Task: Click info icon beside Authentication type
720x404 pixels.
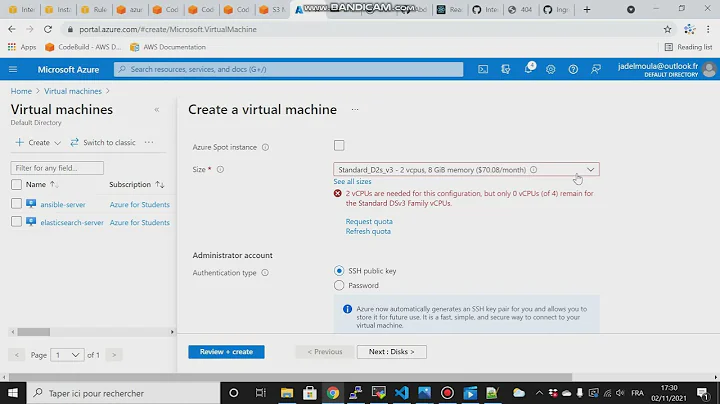Action: (265, 273)
